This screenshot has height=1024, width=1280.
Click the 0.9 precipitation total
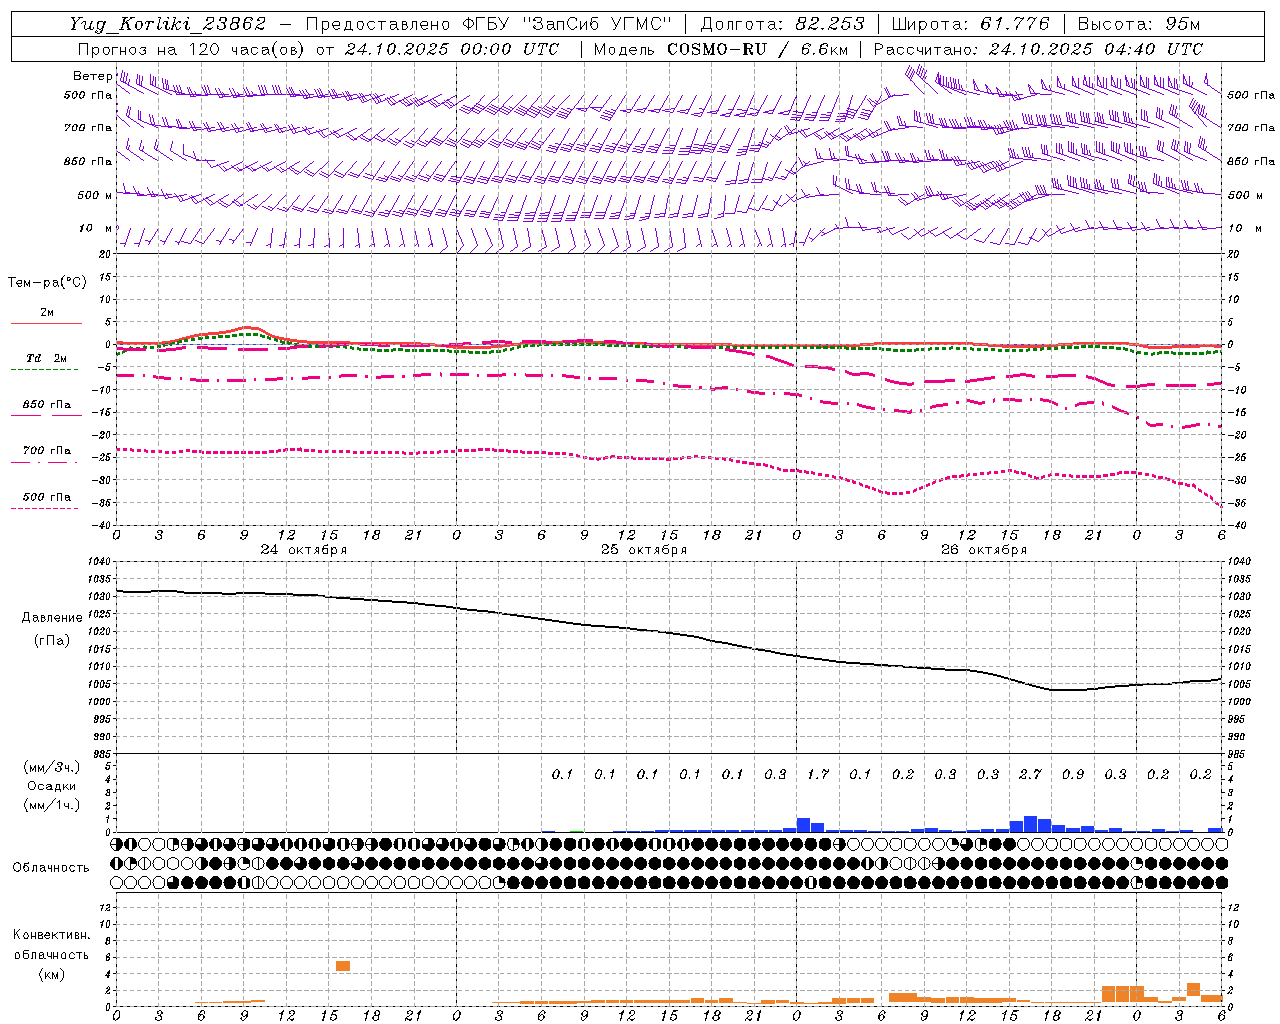pyautogui.click(x=1073, y=775)
